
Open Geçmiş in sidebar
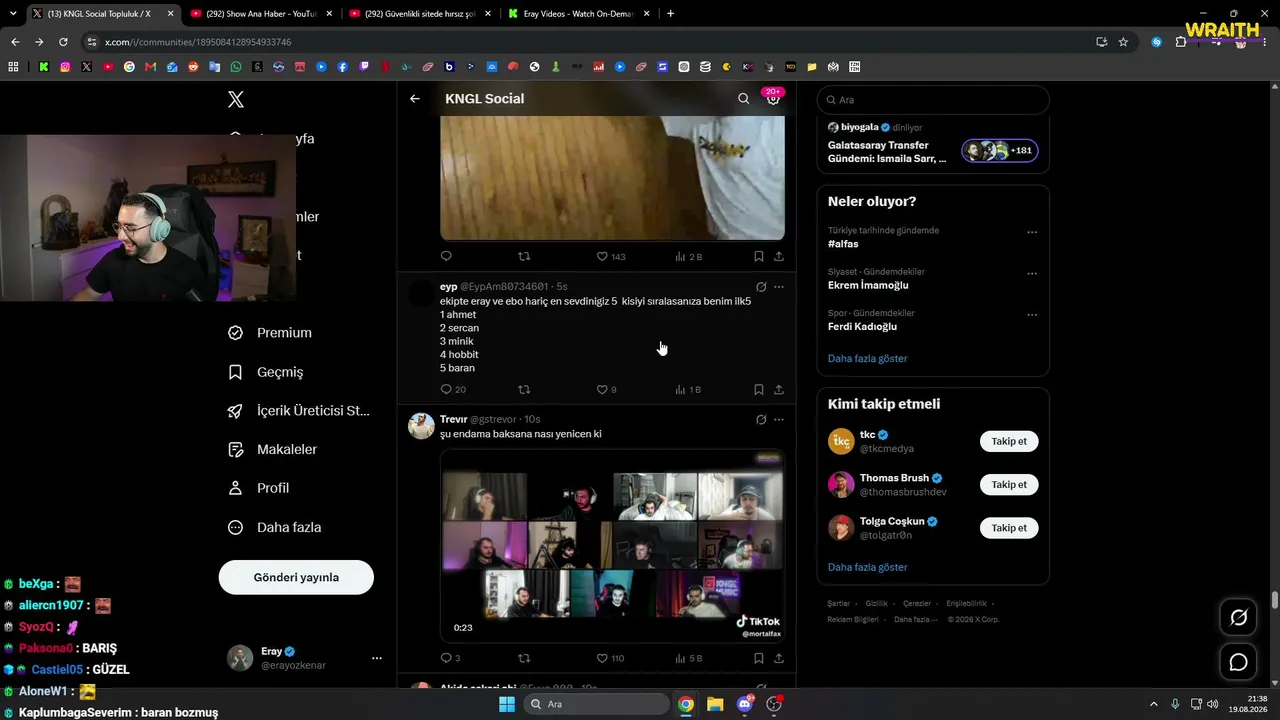(266, 372)
